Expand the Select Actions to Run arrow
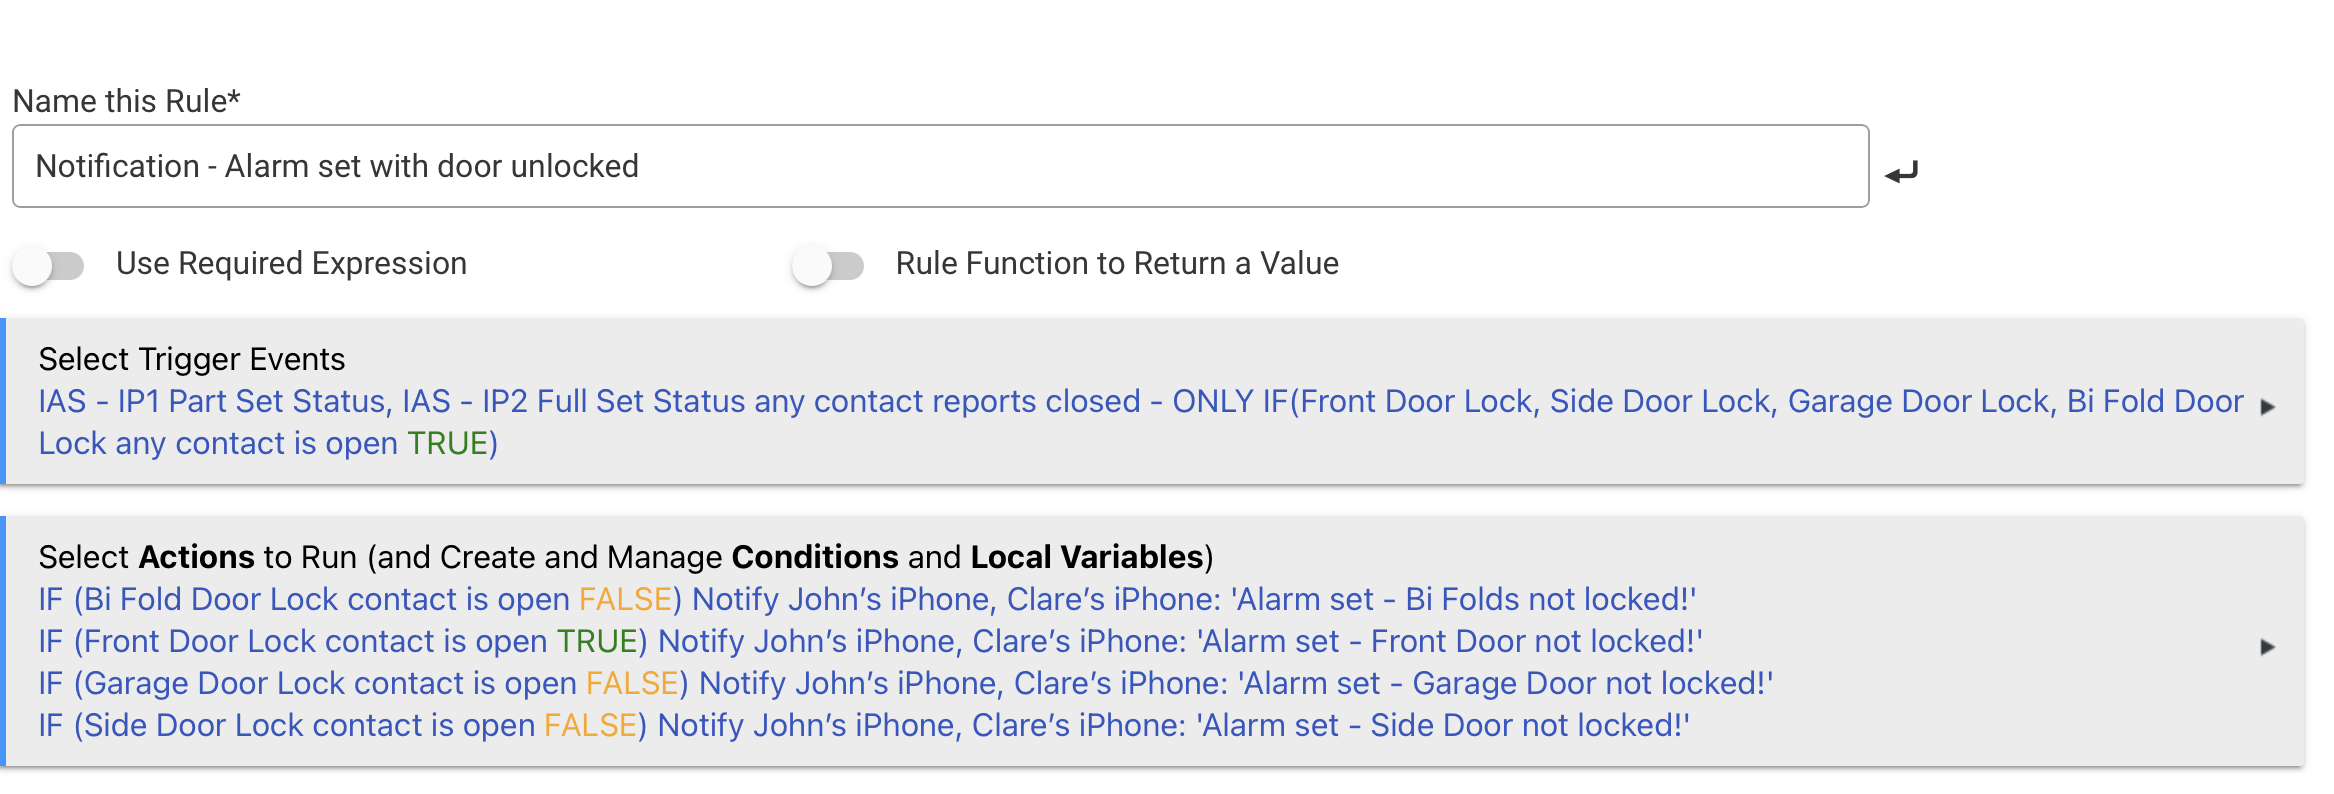 coord(2267,647)
